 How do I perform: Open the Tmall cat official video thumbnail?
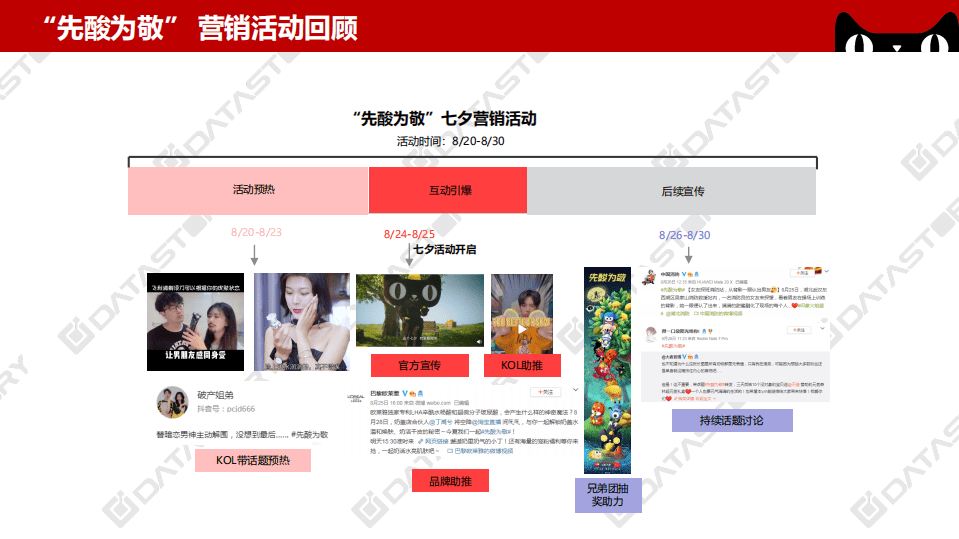(x=420, y=310)
